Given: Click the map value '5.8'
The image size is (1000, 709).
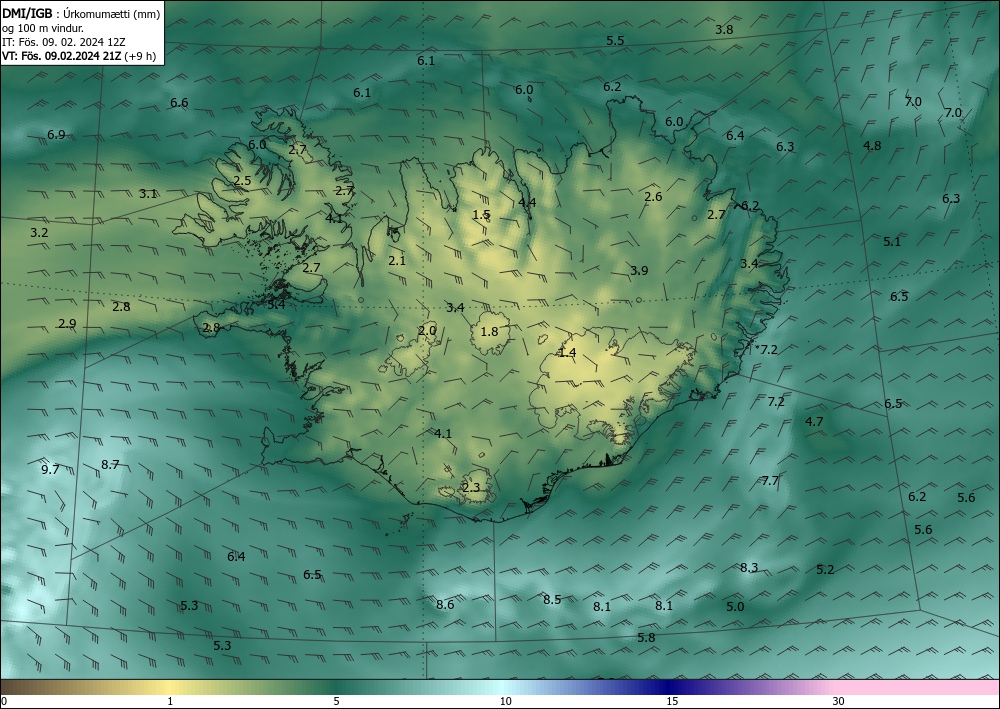Looking at the screenshot, I should tap(646, 638).
